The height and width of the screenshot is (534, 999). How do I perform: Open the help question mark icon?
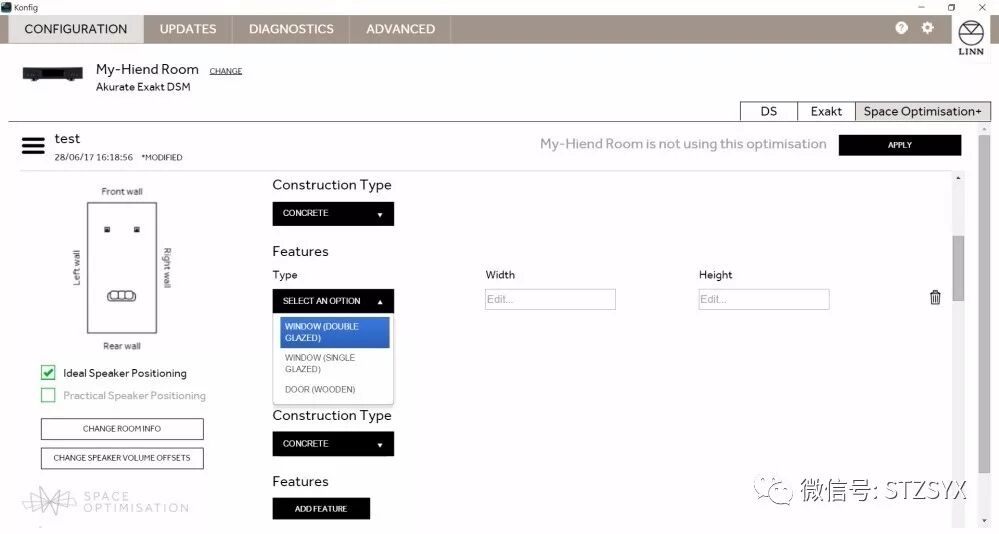pos(901,28)
